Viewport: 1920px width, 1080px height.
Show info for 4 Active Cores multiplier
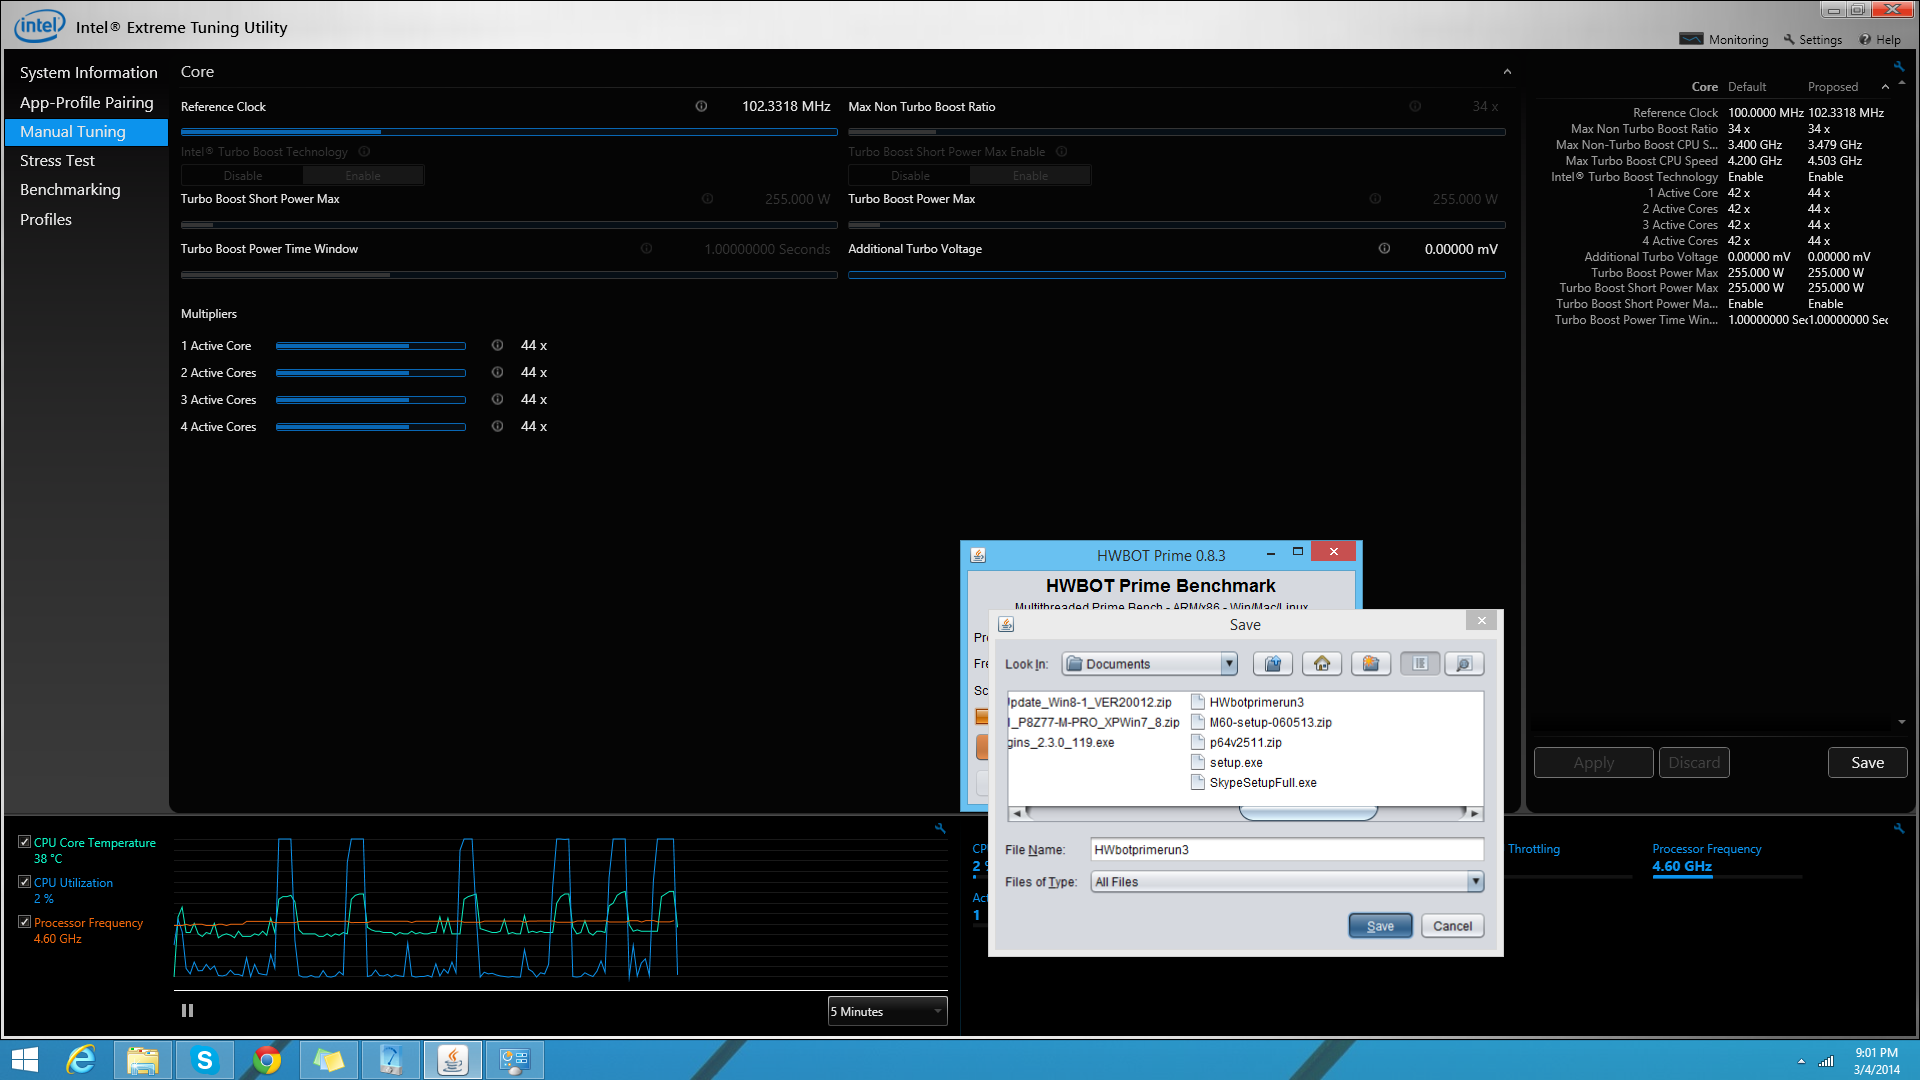497,426
